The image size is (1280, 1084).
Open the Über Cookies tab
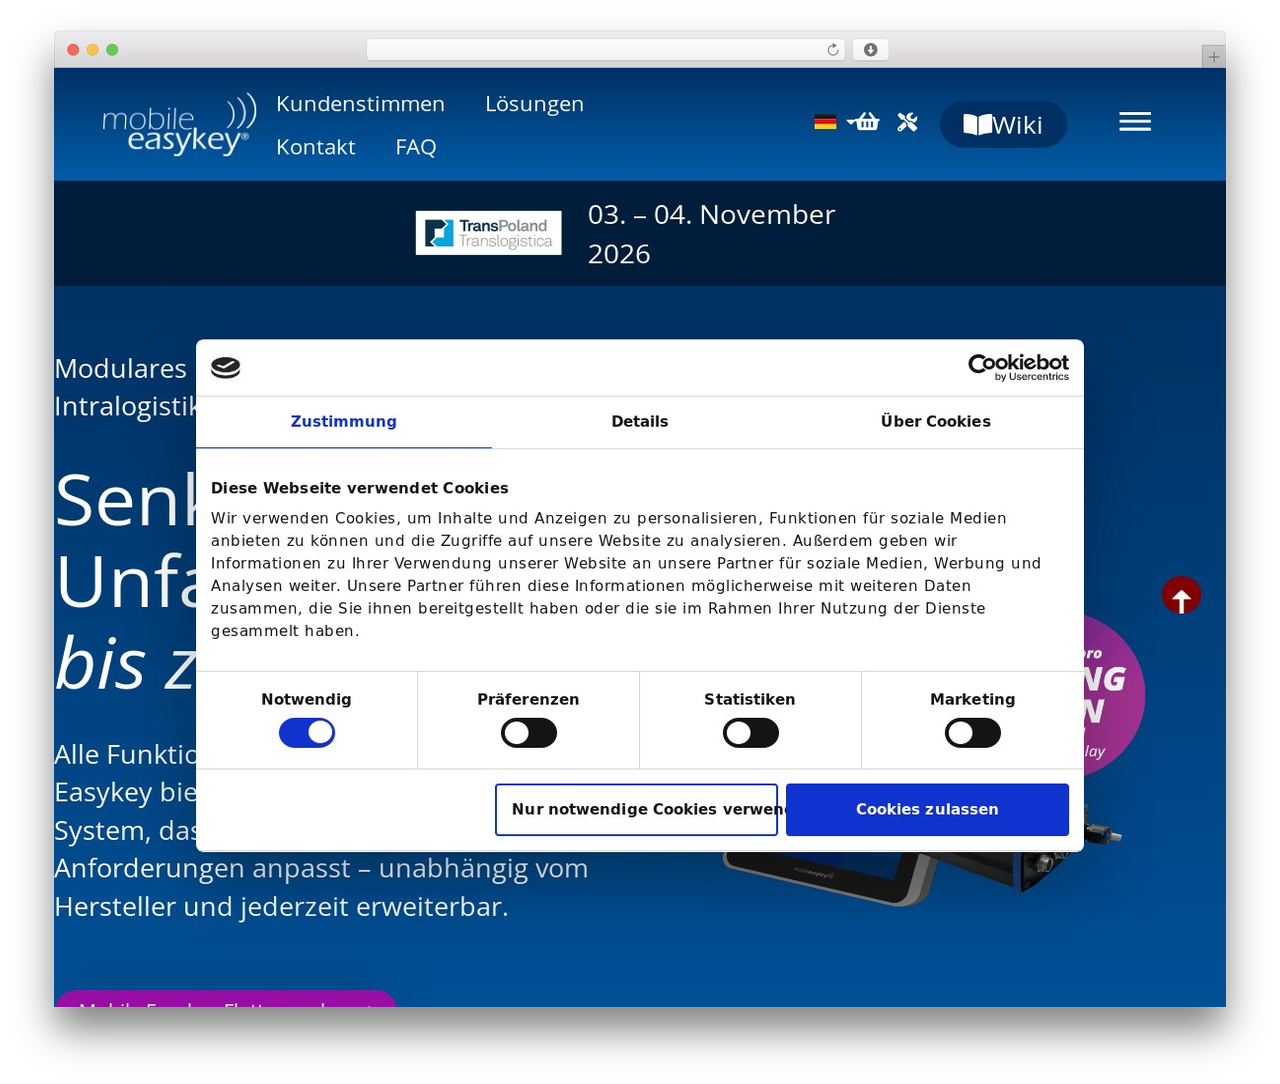pos(936,422)
